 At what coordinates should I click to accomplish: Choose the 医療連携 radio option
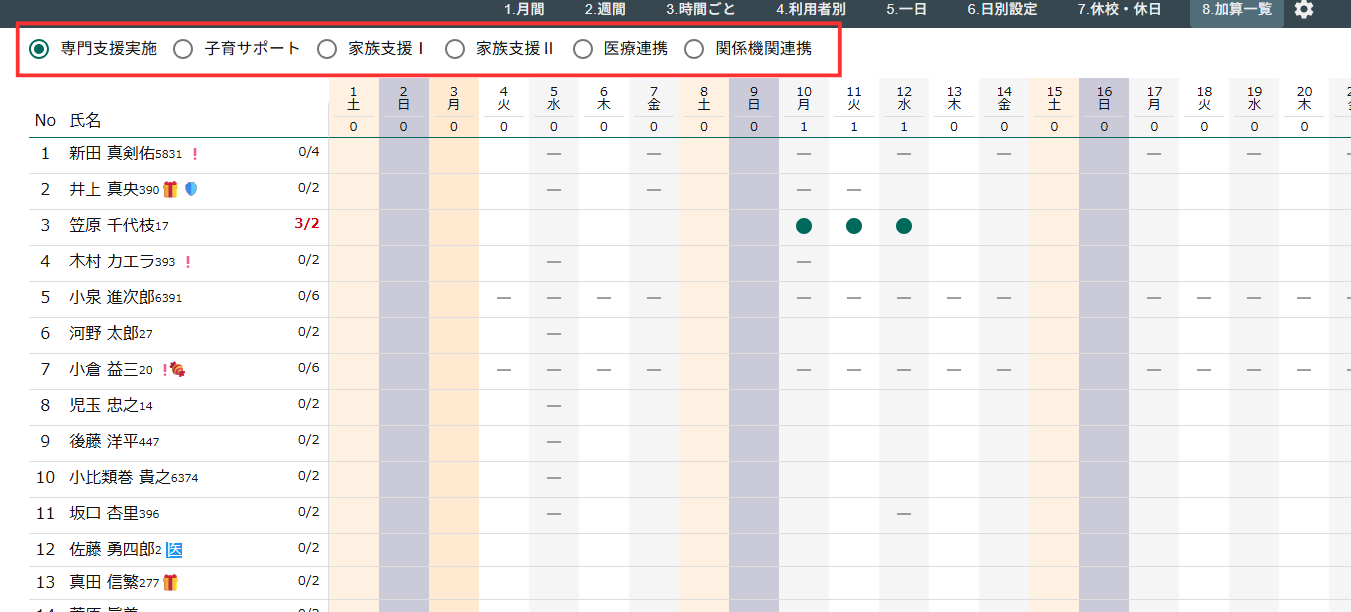[583, 49]
